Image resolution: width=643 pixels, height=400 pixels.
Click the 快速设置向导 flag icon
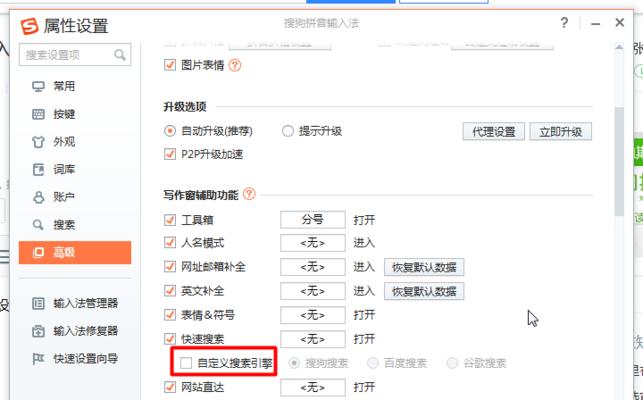[38, 359]
